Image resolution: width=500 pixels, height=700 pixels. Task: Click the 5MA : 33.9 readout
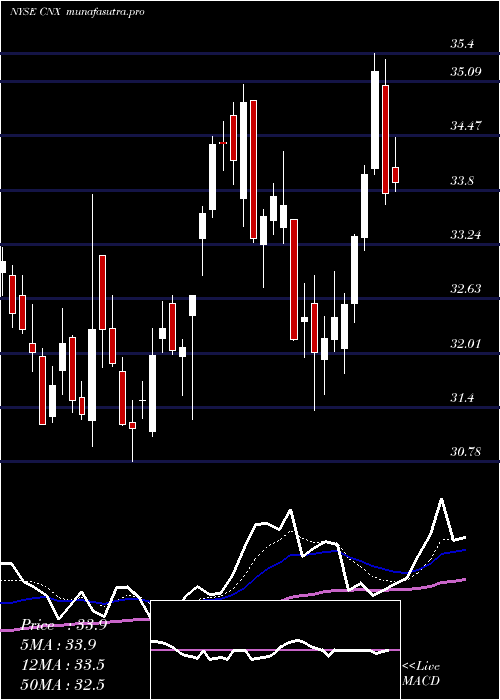58,645
